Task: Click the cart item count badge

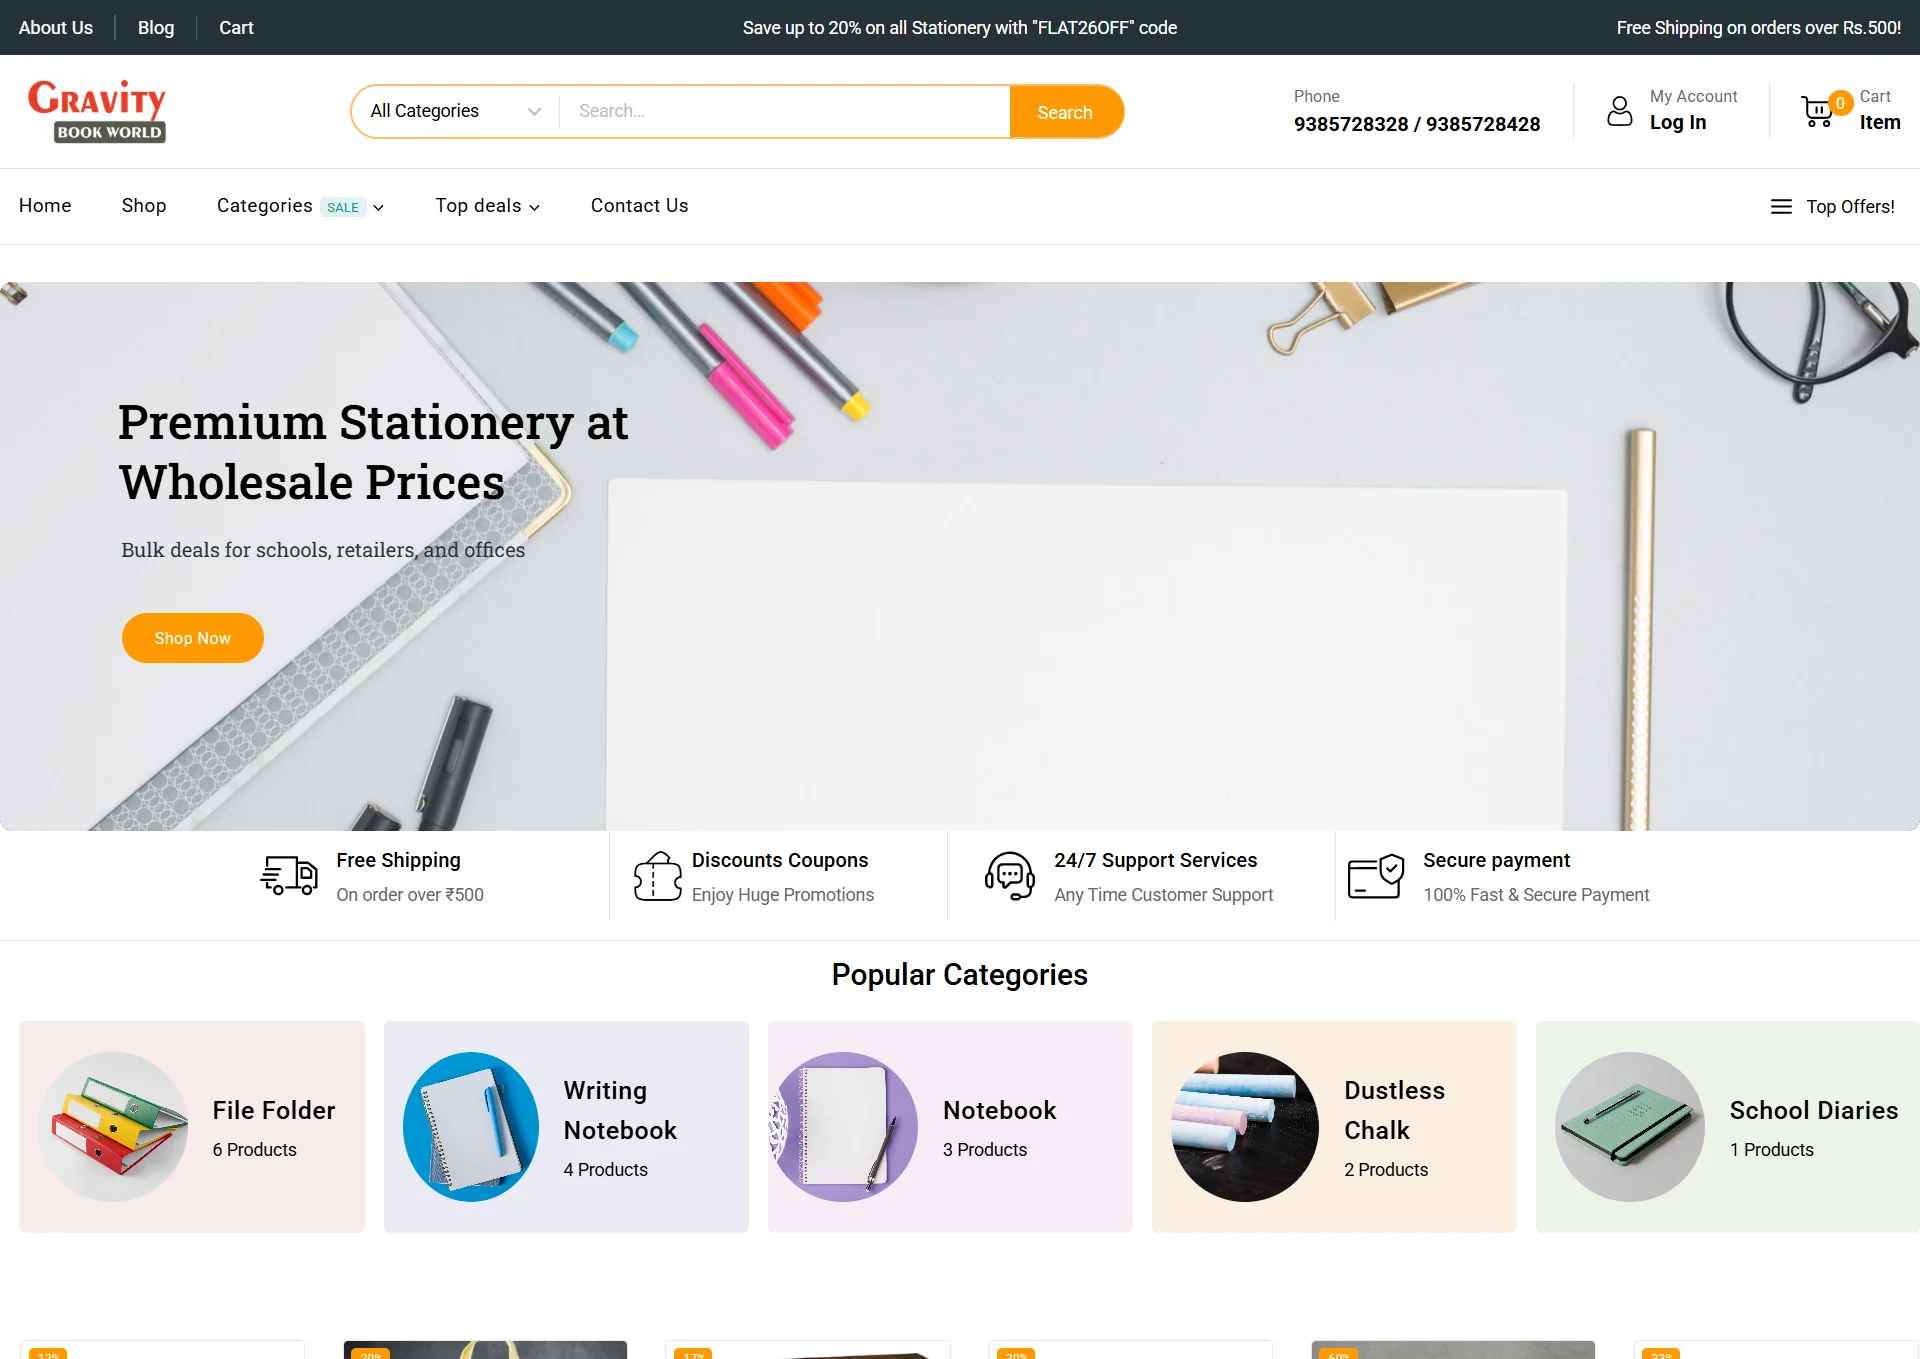Action: pyautogui.click(x=1840, y=103)
